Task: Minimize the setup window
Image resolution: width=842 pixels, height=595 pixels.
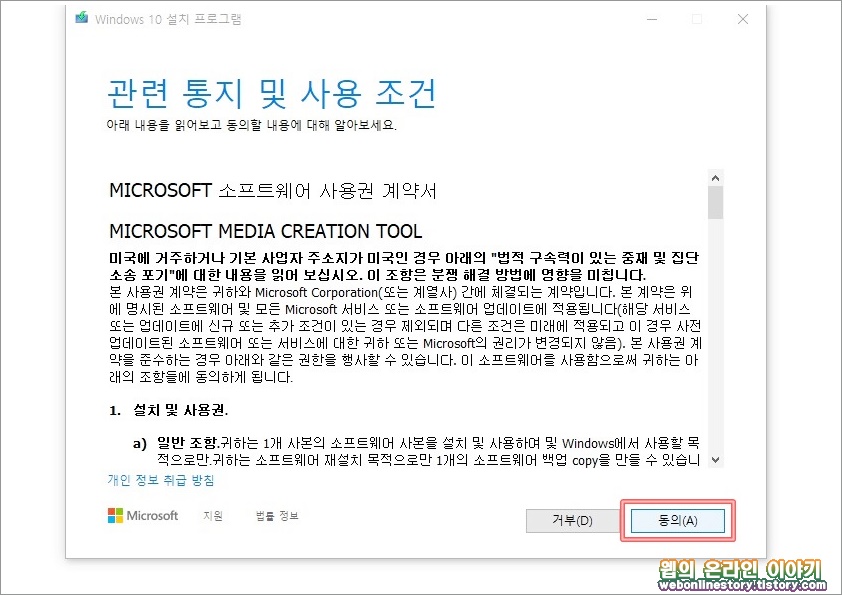Action: point(651,18)
